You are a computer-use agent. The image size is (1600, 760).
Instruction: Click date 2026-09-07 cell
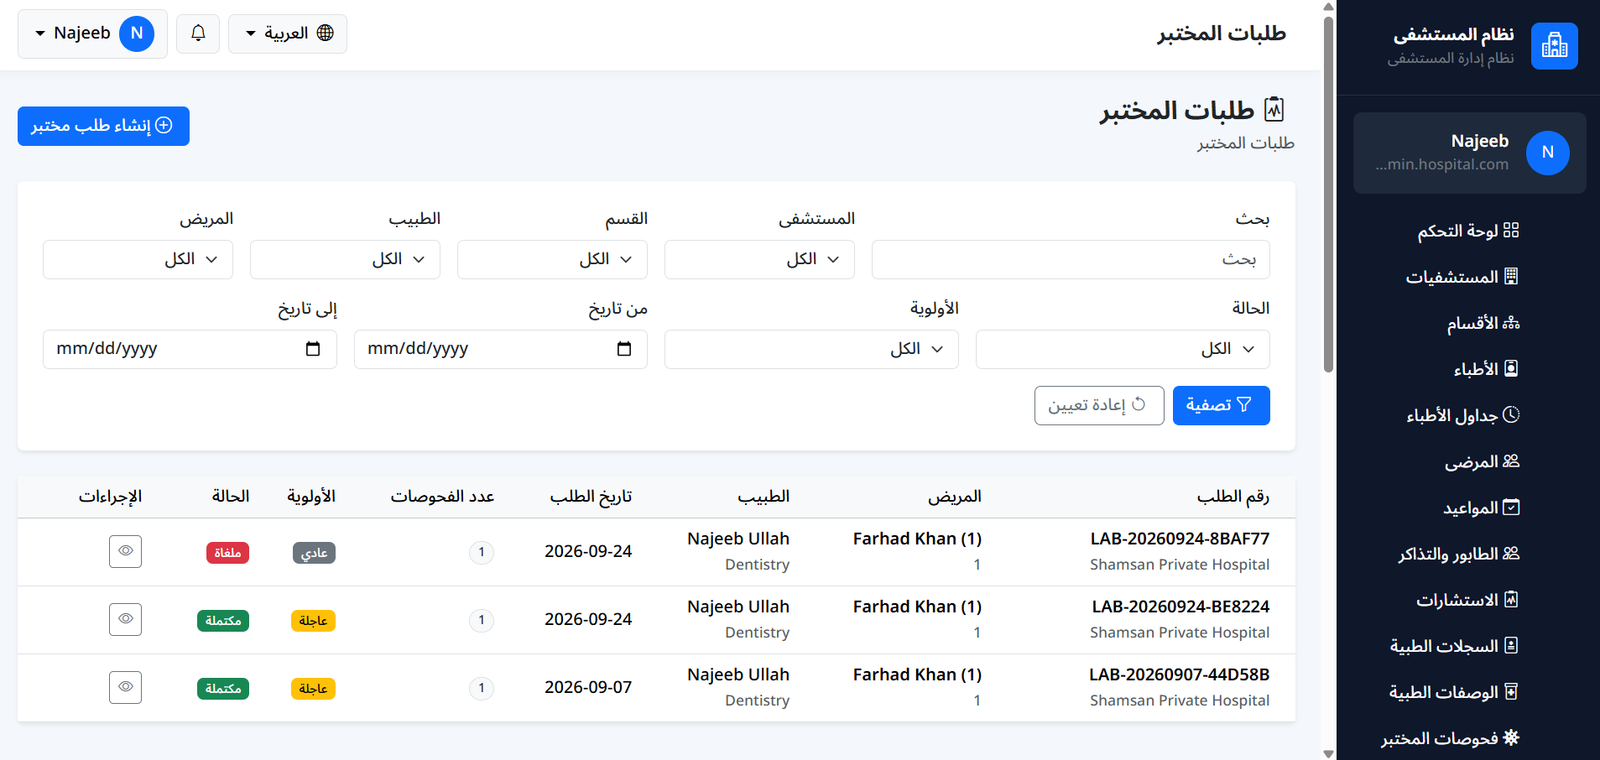[x=588, y=687]
